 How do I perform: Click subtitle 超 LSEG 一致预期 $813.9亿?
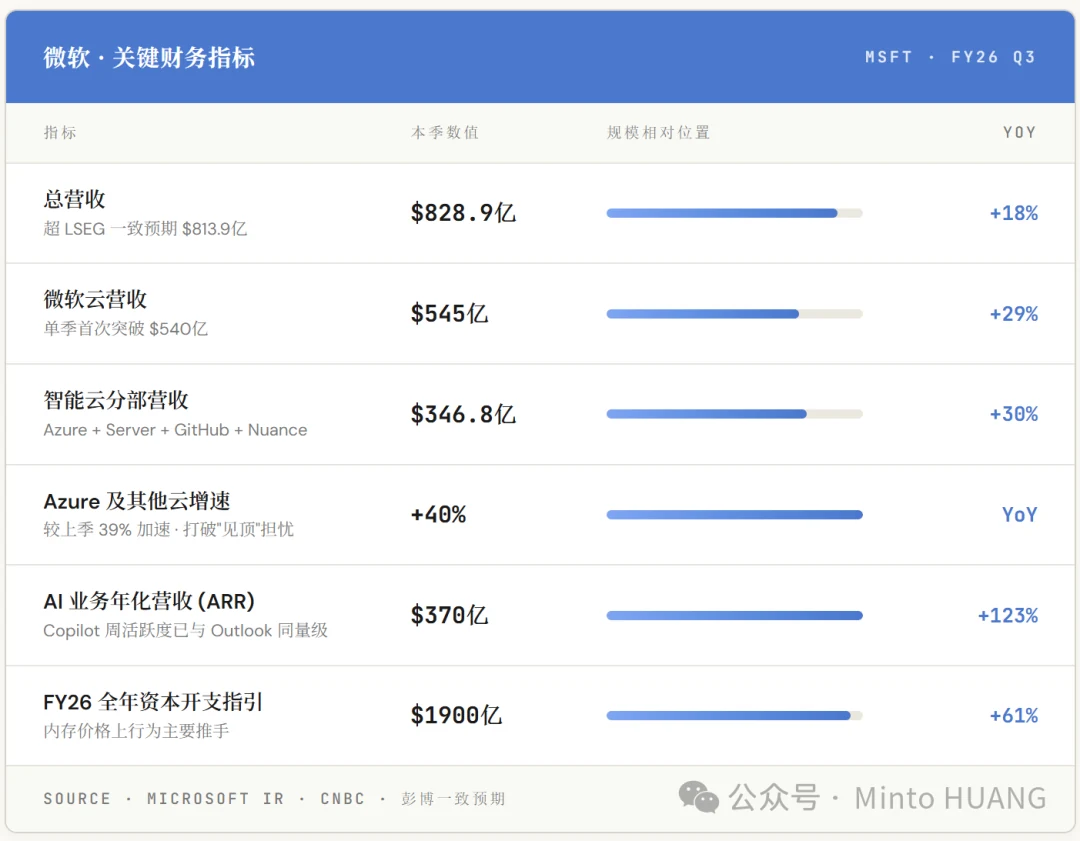click(145, 229)
